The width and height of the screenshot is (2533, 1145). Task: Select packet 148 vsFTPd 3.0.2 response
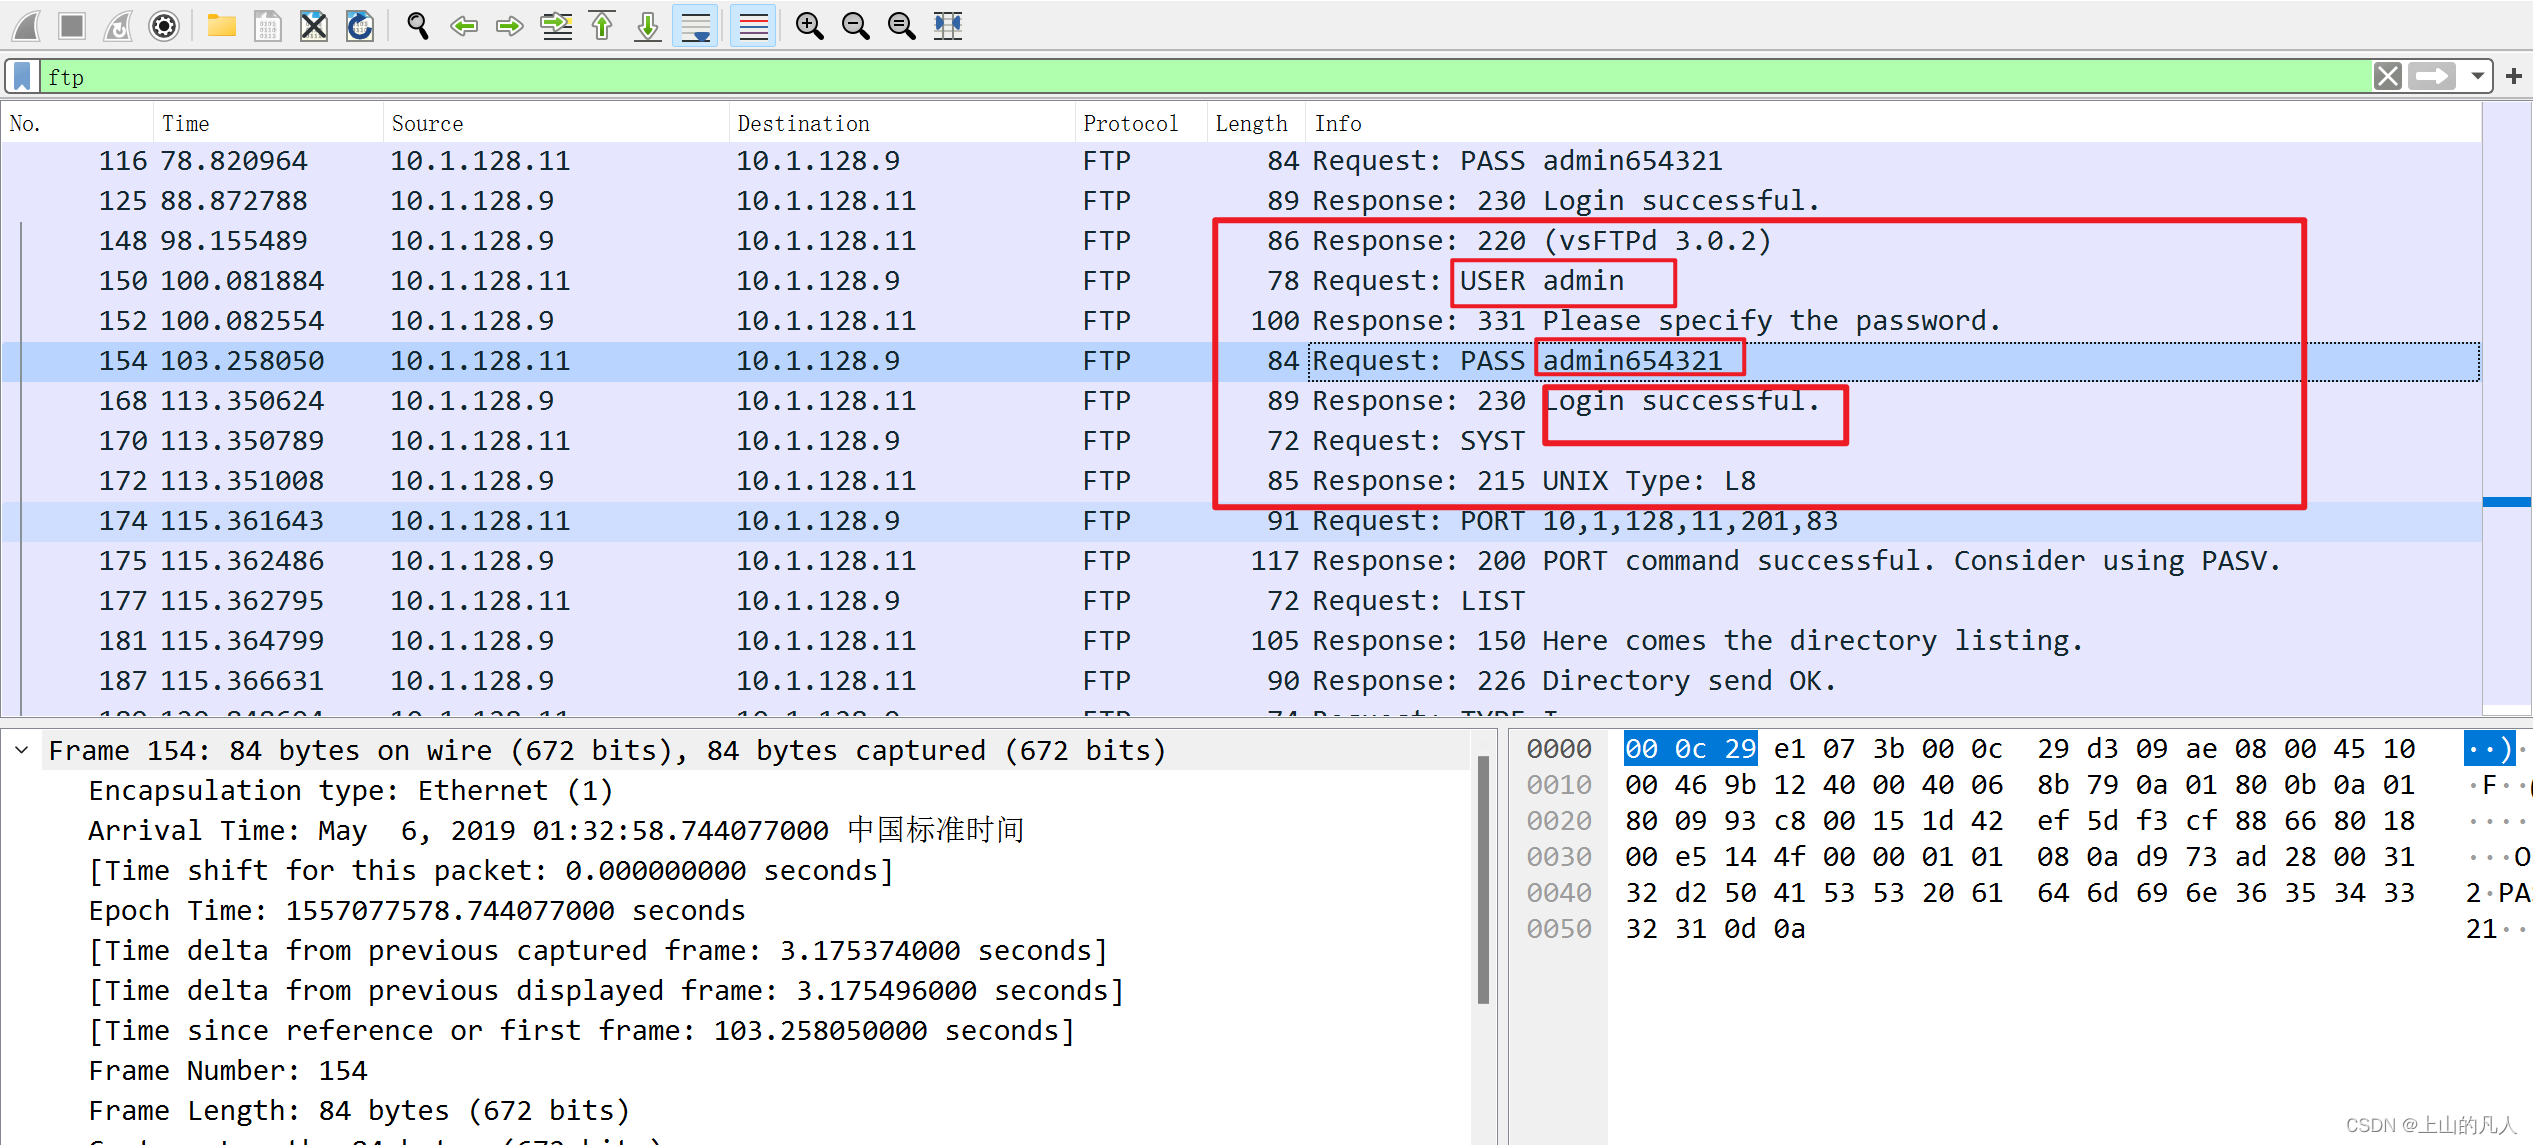pos(1240,241)
